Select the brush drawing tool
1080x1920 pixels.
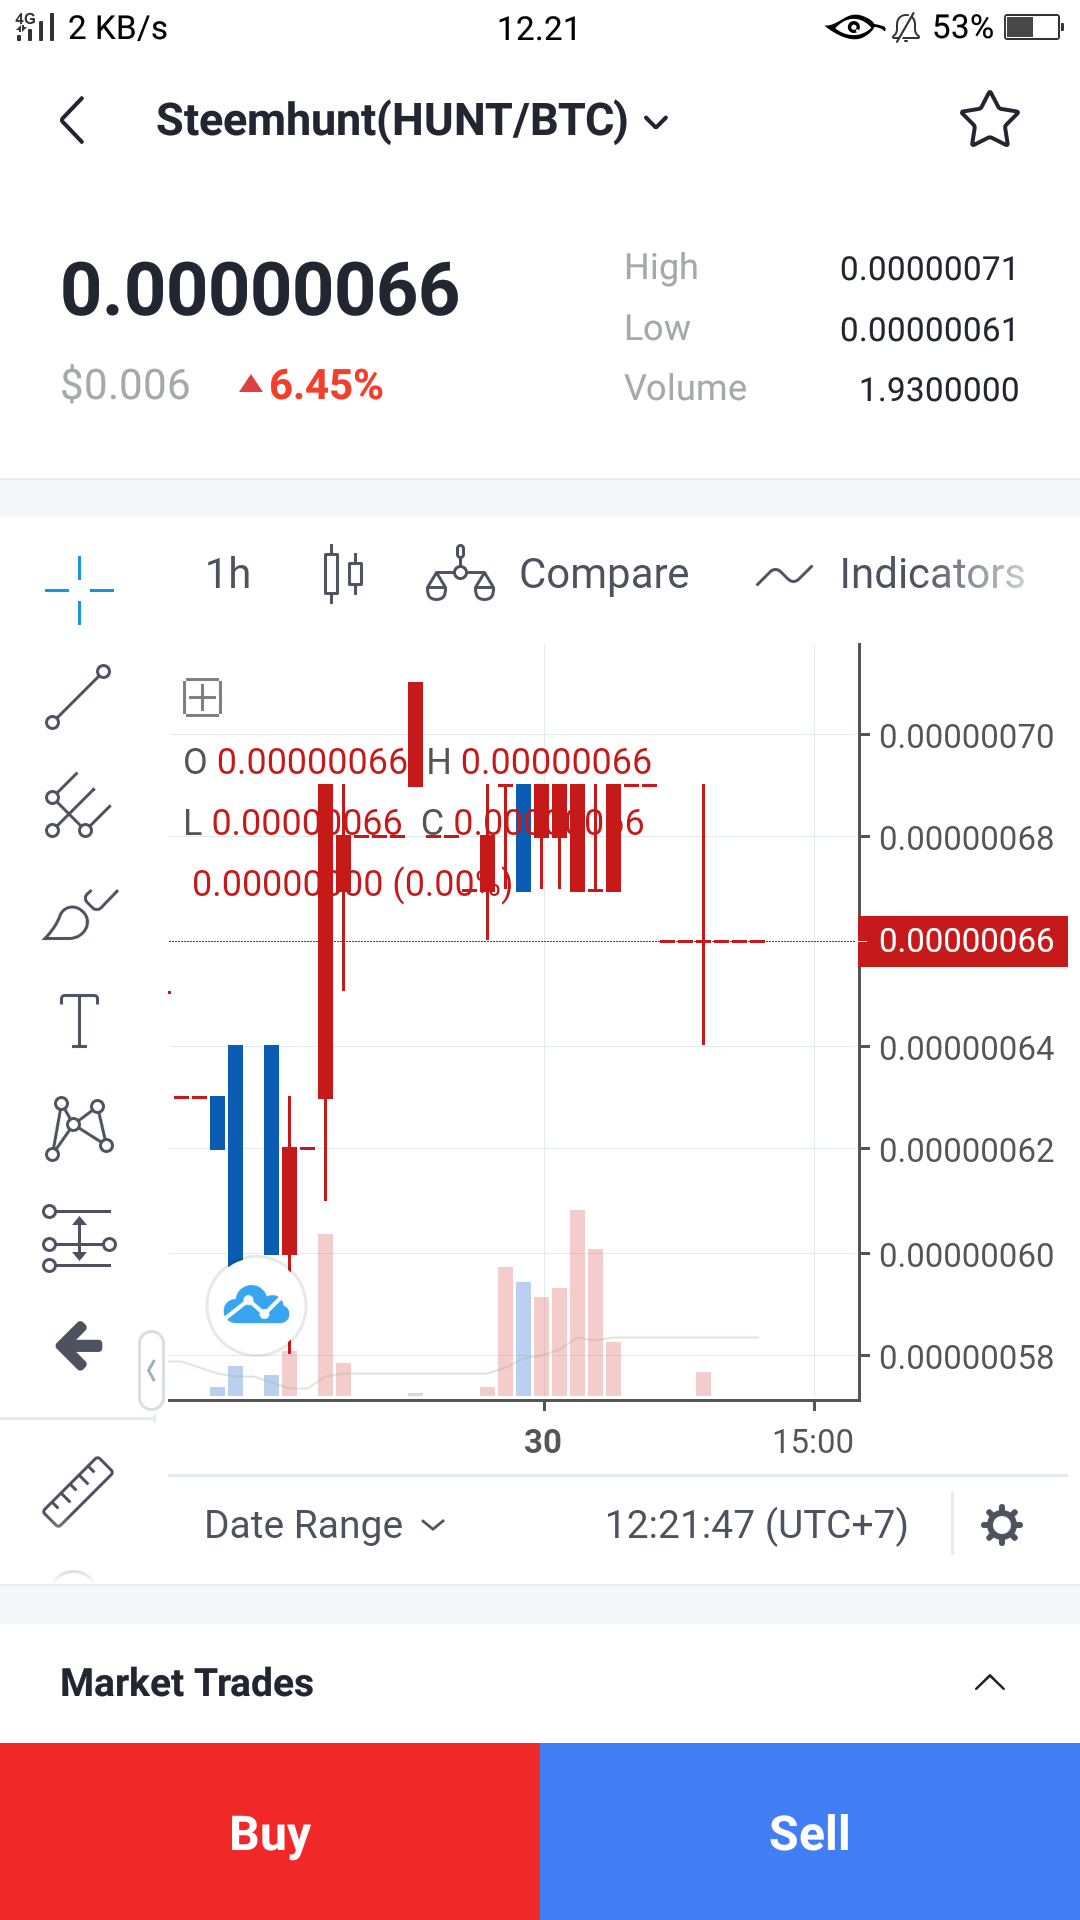point(80,914)
